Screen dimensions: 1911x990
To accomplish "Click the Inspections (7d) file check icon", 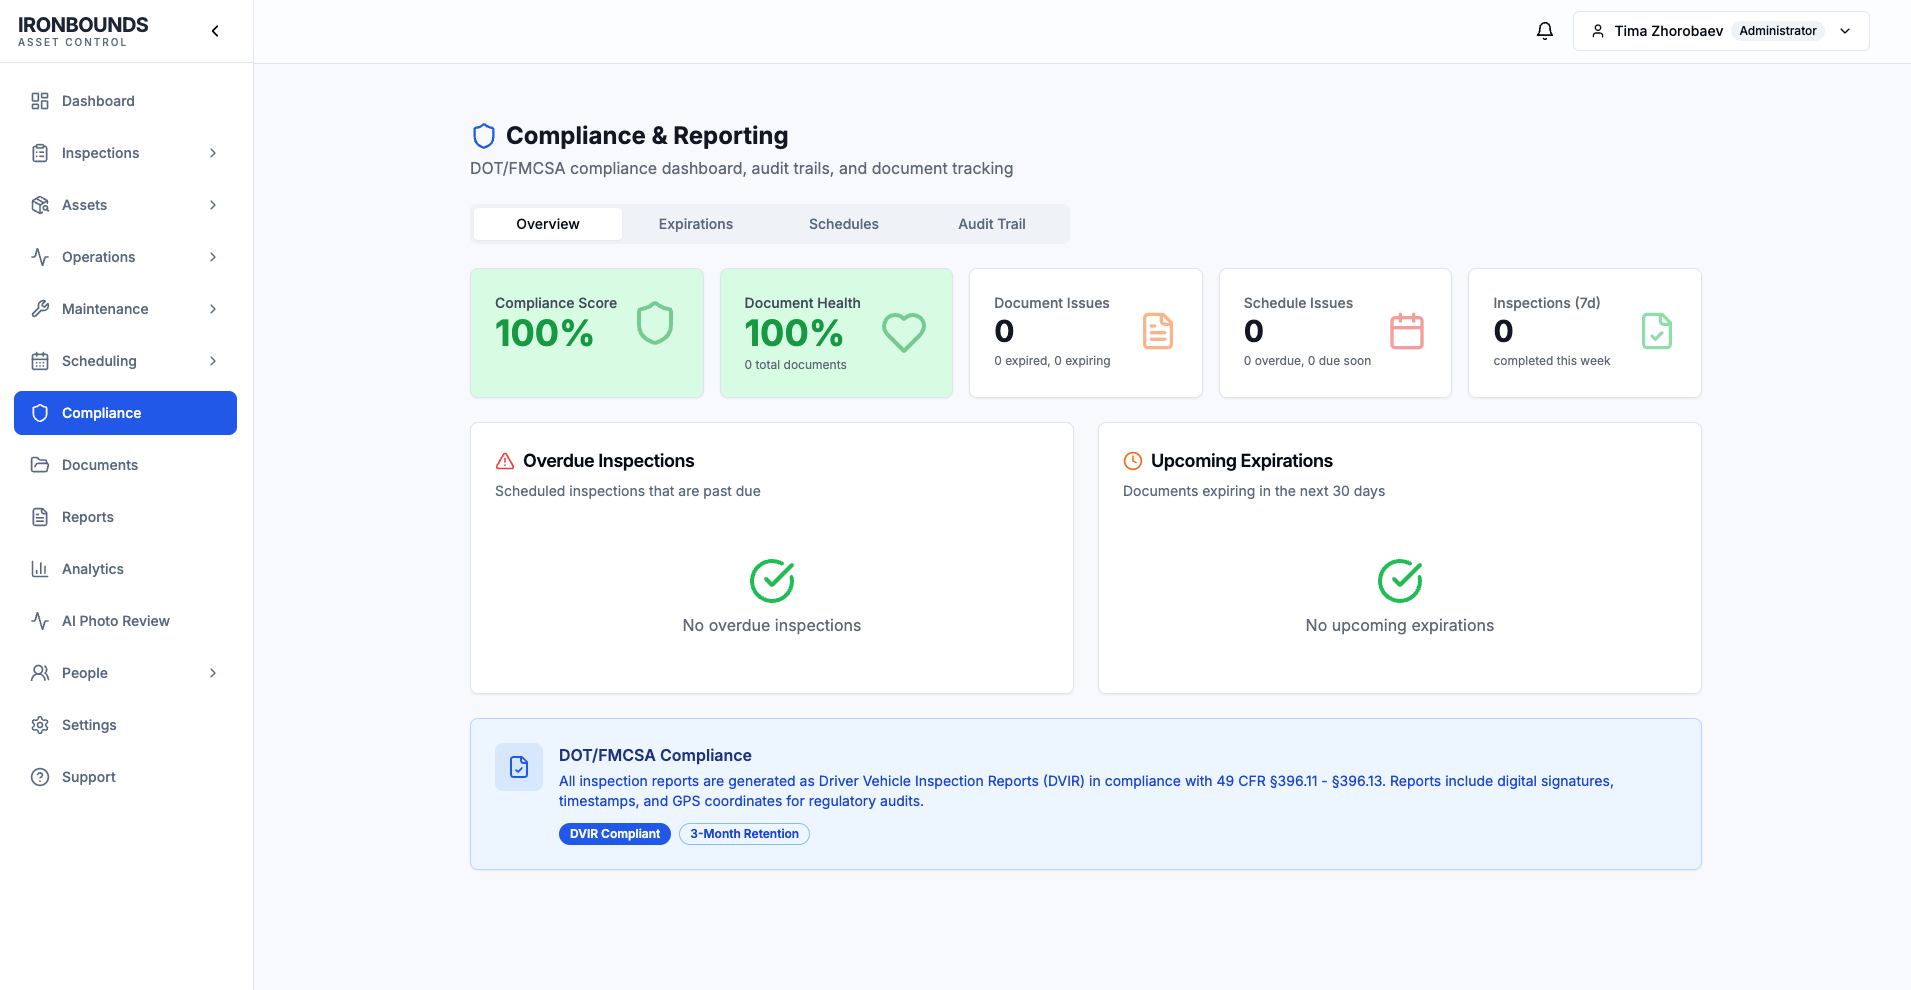I will click(x=1657, y=331).
